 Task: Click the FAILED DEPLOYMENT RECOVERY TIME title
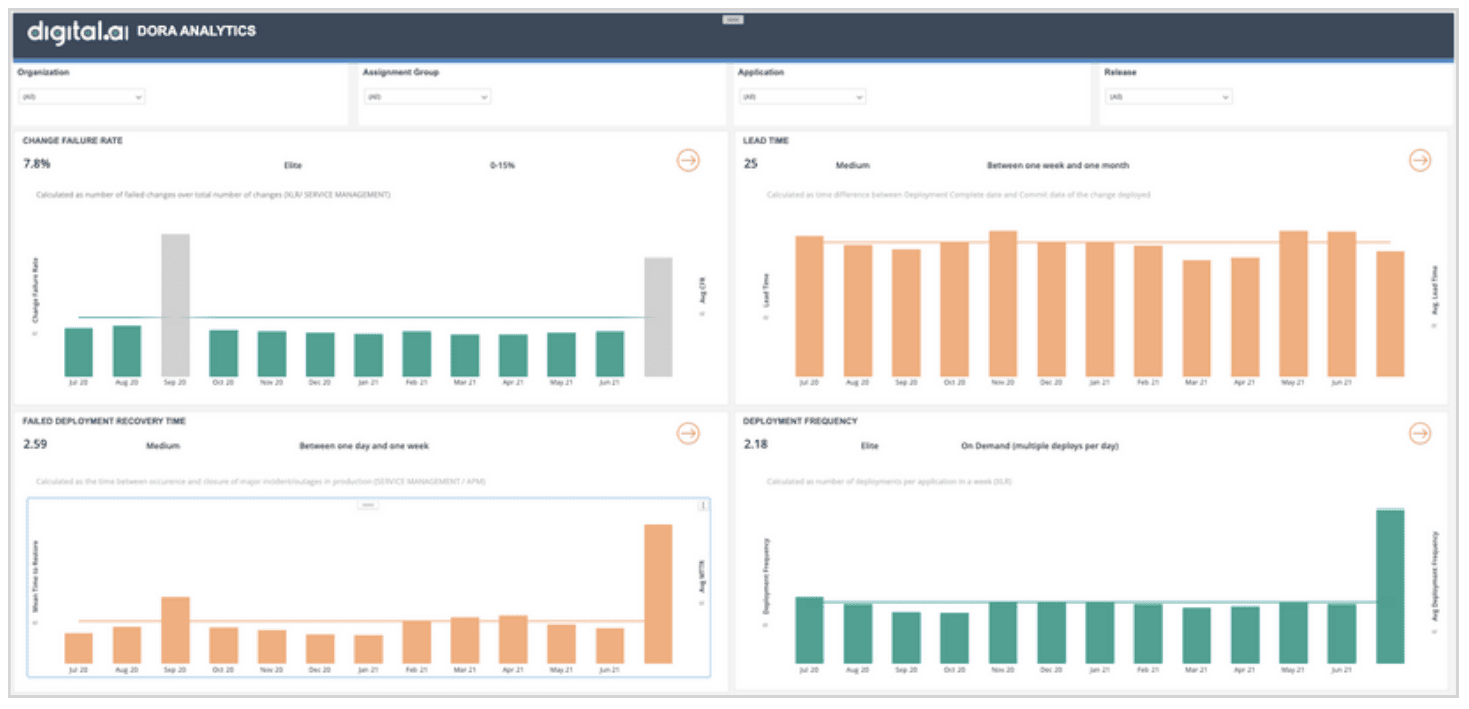click(104, 421)
